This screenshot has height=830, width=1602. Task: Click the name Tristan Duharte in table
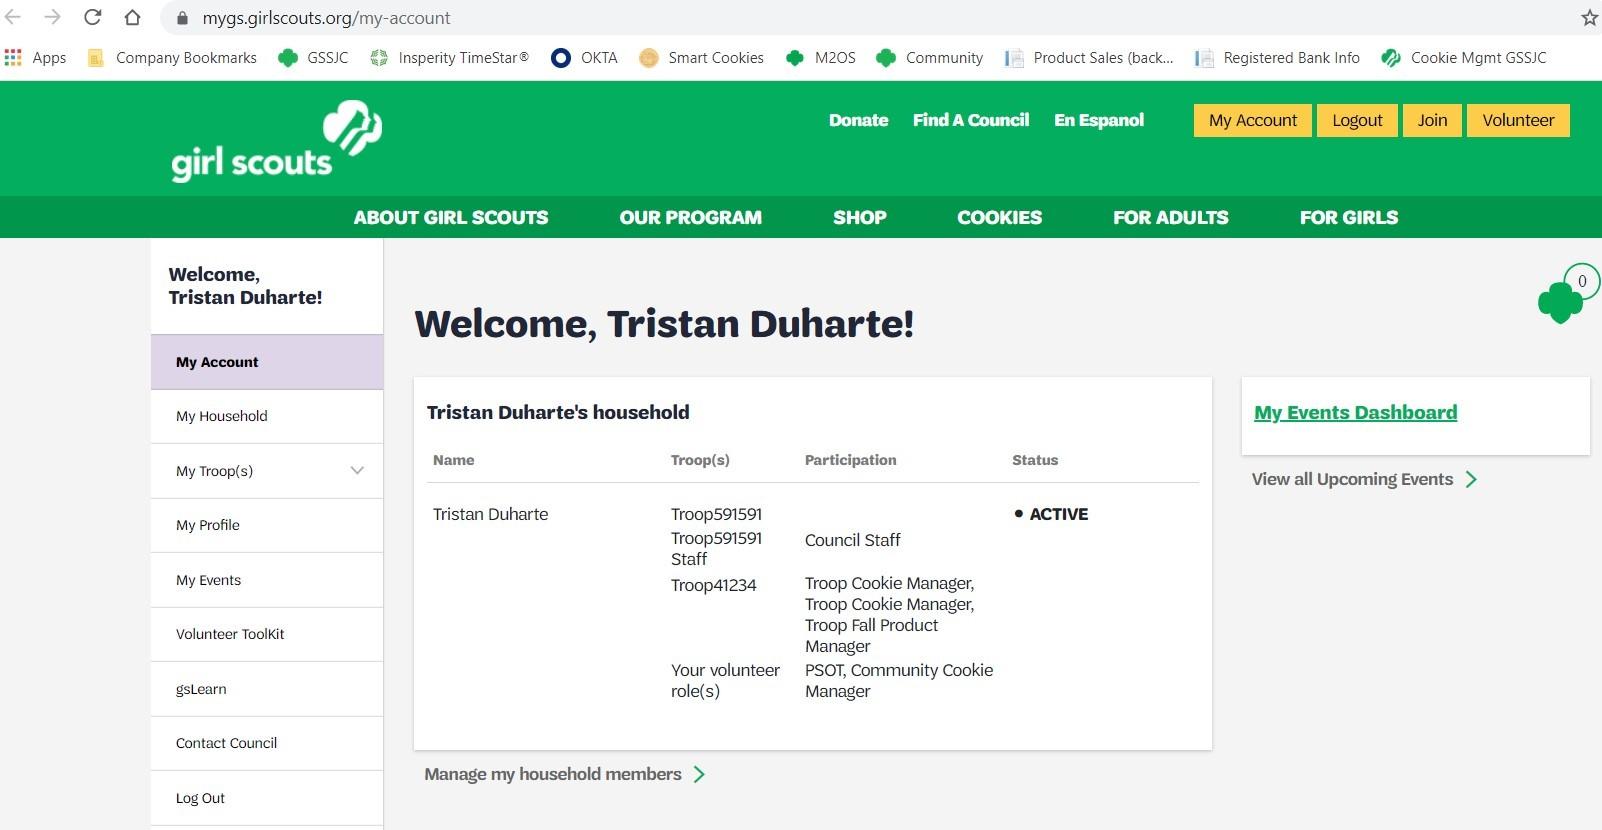click(x=490, y=514)
